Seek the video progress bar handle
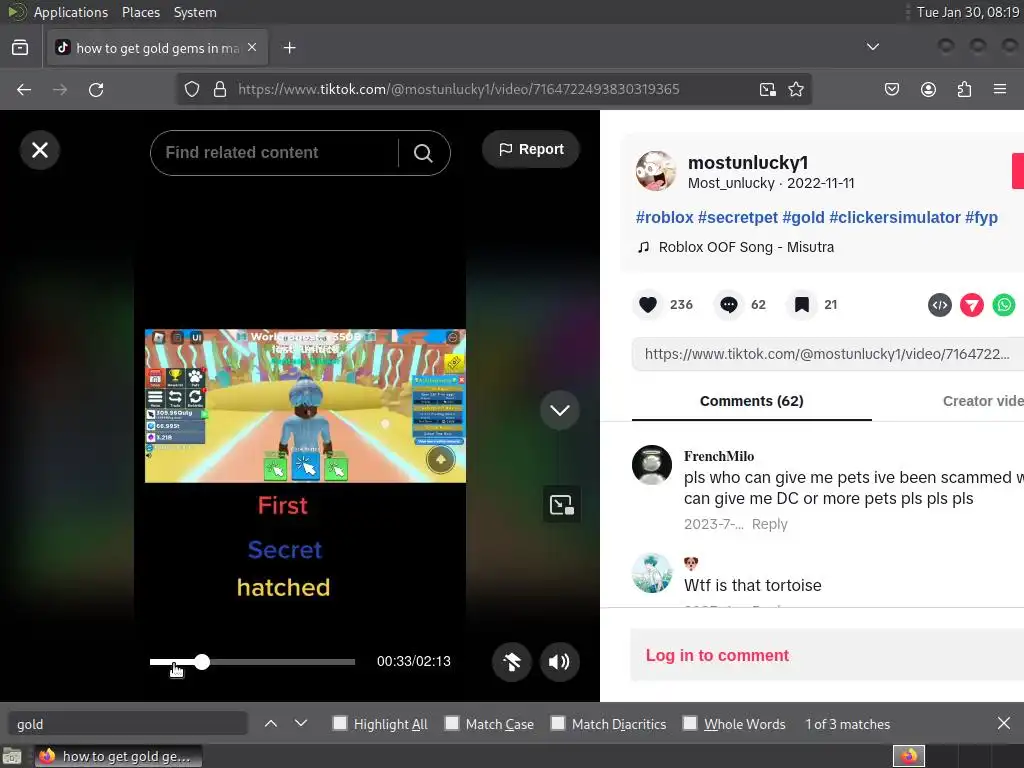Image resolution: width=1024 pixels, height=768 pixels. point(202,662)
